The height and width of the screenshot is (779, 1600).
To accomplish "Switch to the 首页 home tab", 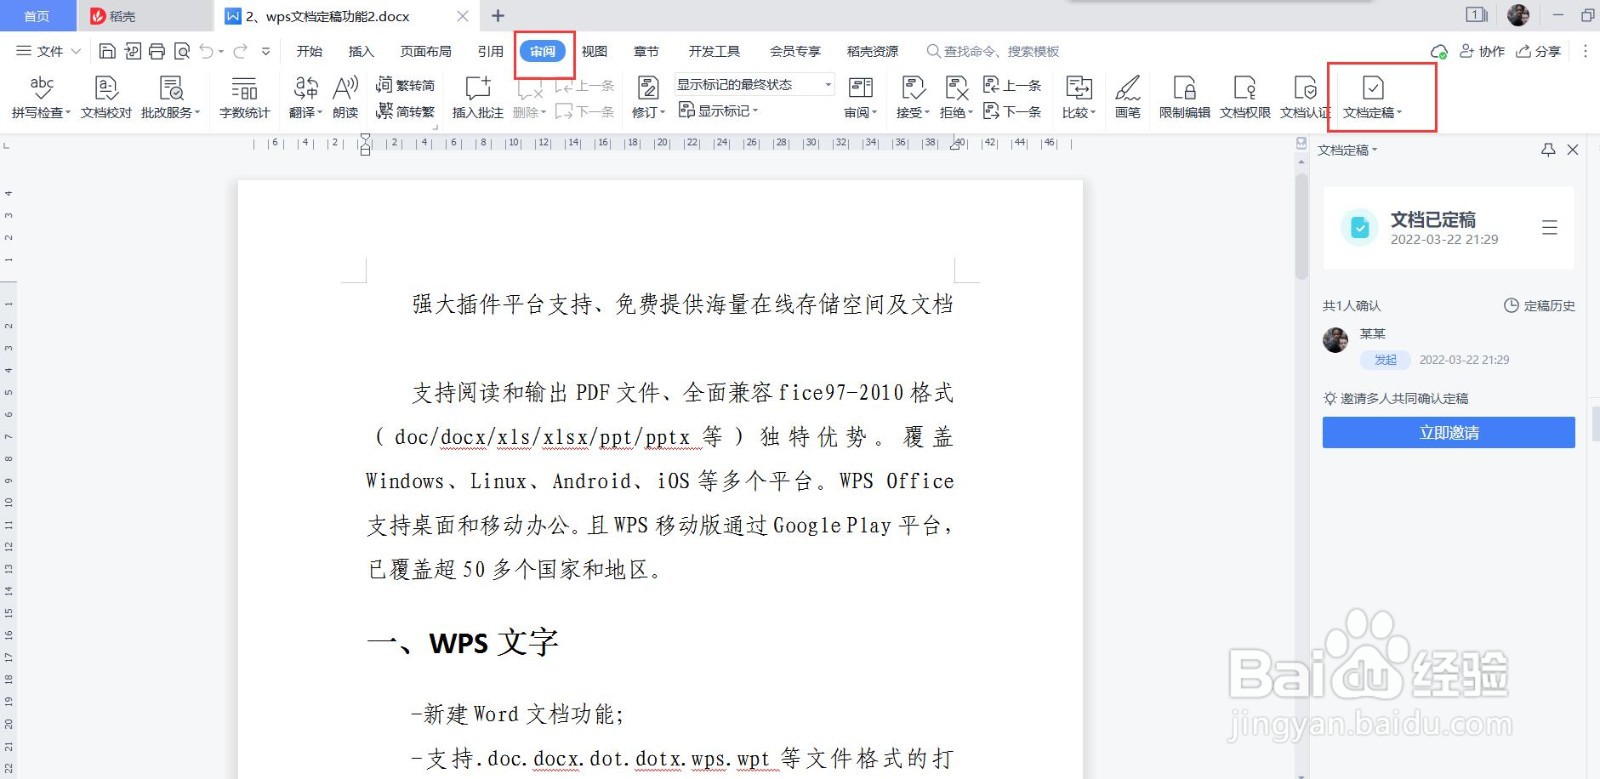I will pos(37,16).
